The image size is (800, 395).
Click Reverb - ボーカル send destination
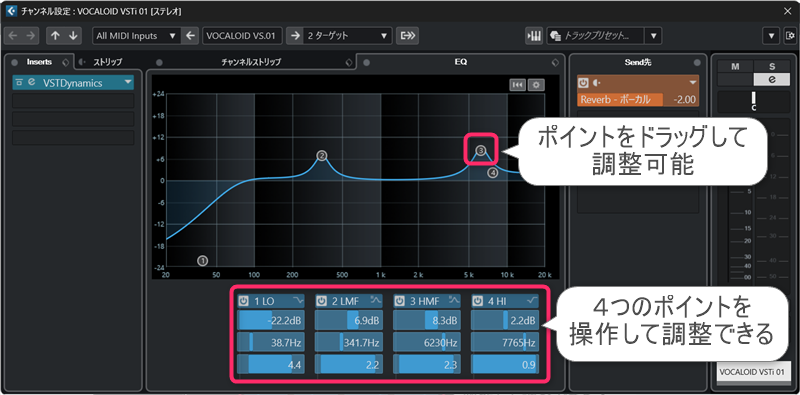tap(620, 100)
